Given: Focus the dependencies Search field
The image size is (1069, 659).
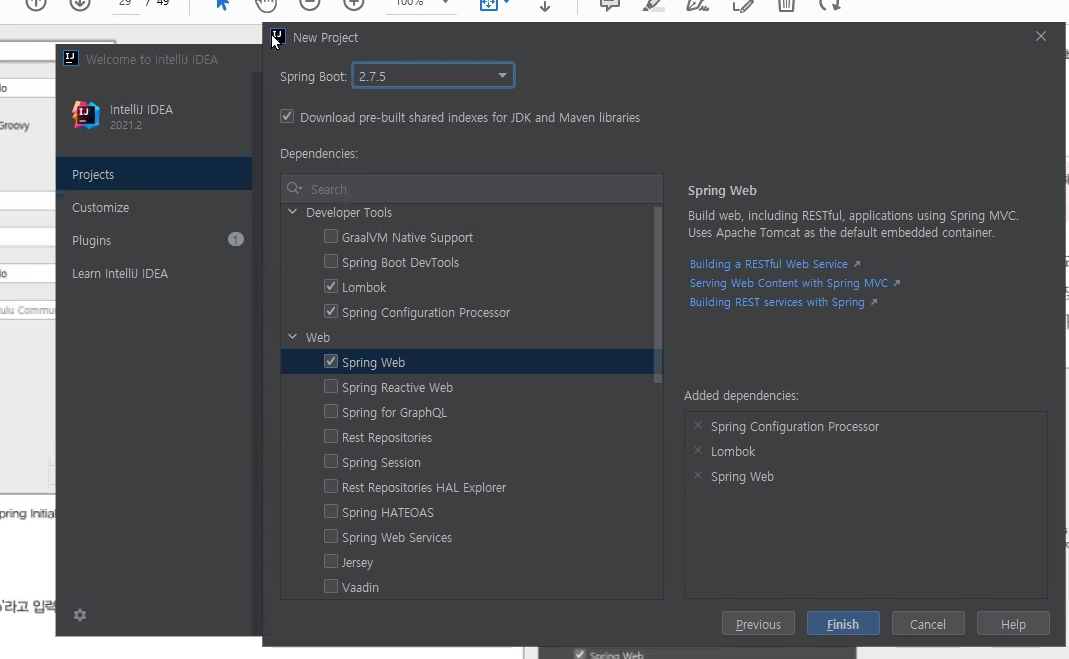Looking at the screenshot, I should click(x=472, y=189).
